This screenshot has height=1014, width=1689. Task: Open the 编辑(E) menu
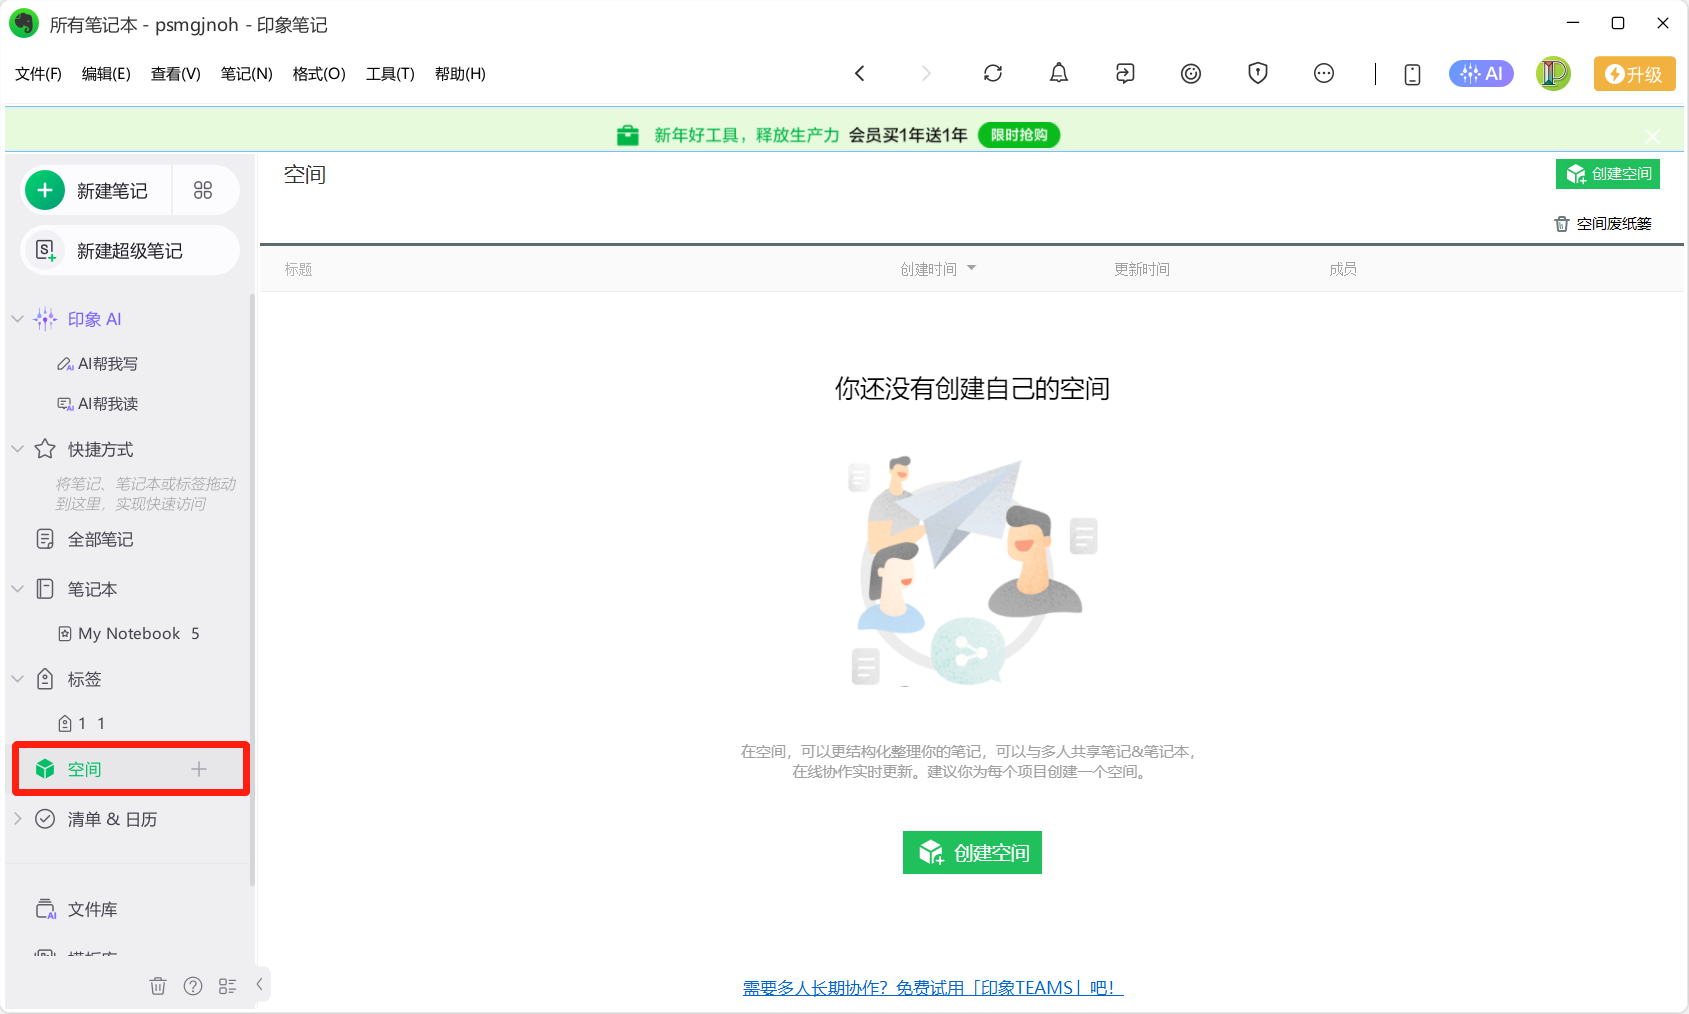coord(106,74)
